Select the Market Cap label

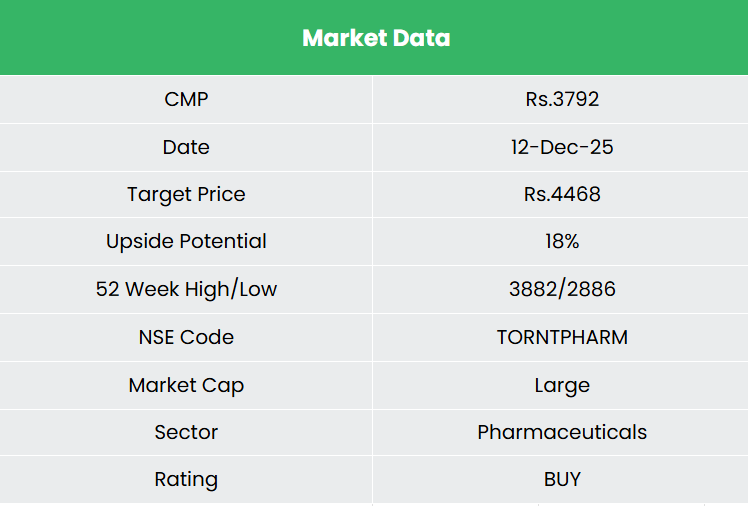(186, 385)
